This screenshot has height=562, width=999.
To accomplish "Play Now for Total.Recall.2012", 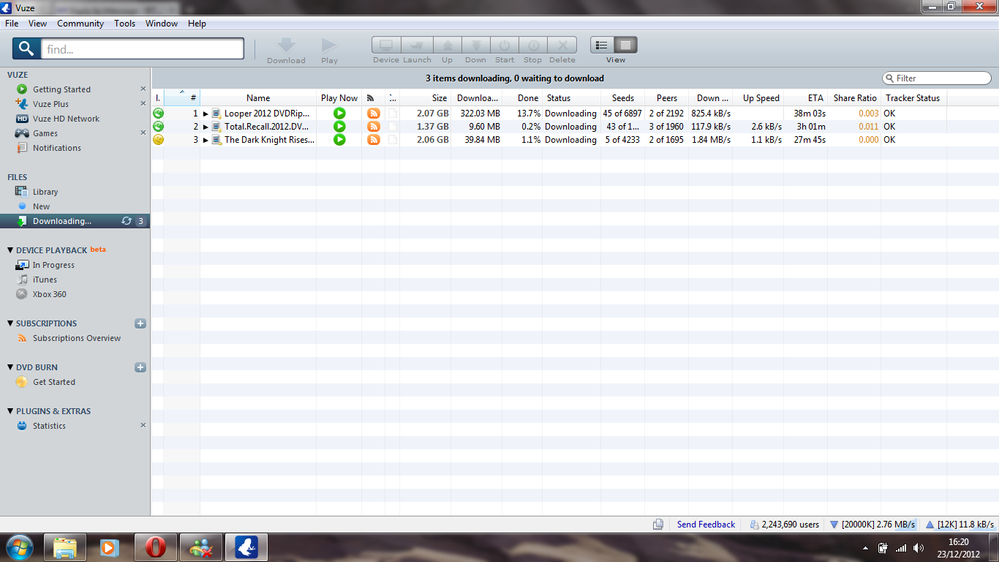I will coord(340,126).
